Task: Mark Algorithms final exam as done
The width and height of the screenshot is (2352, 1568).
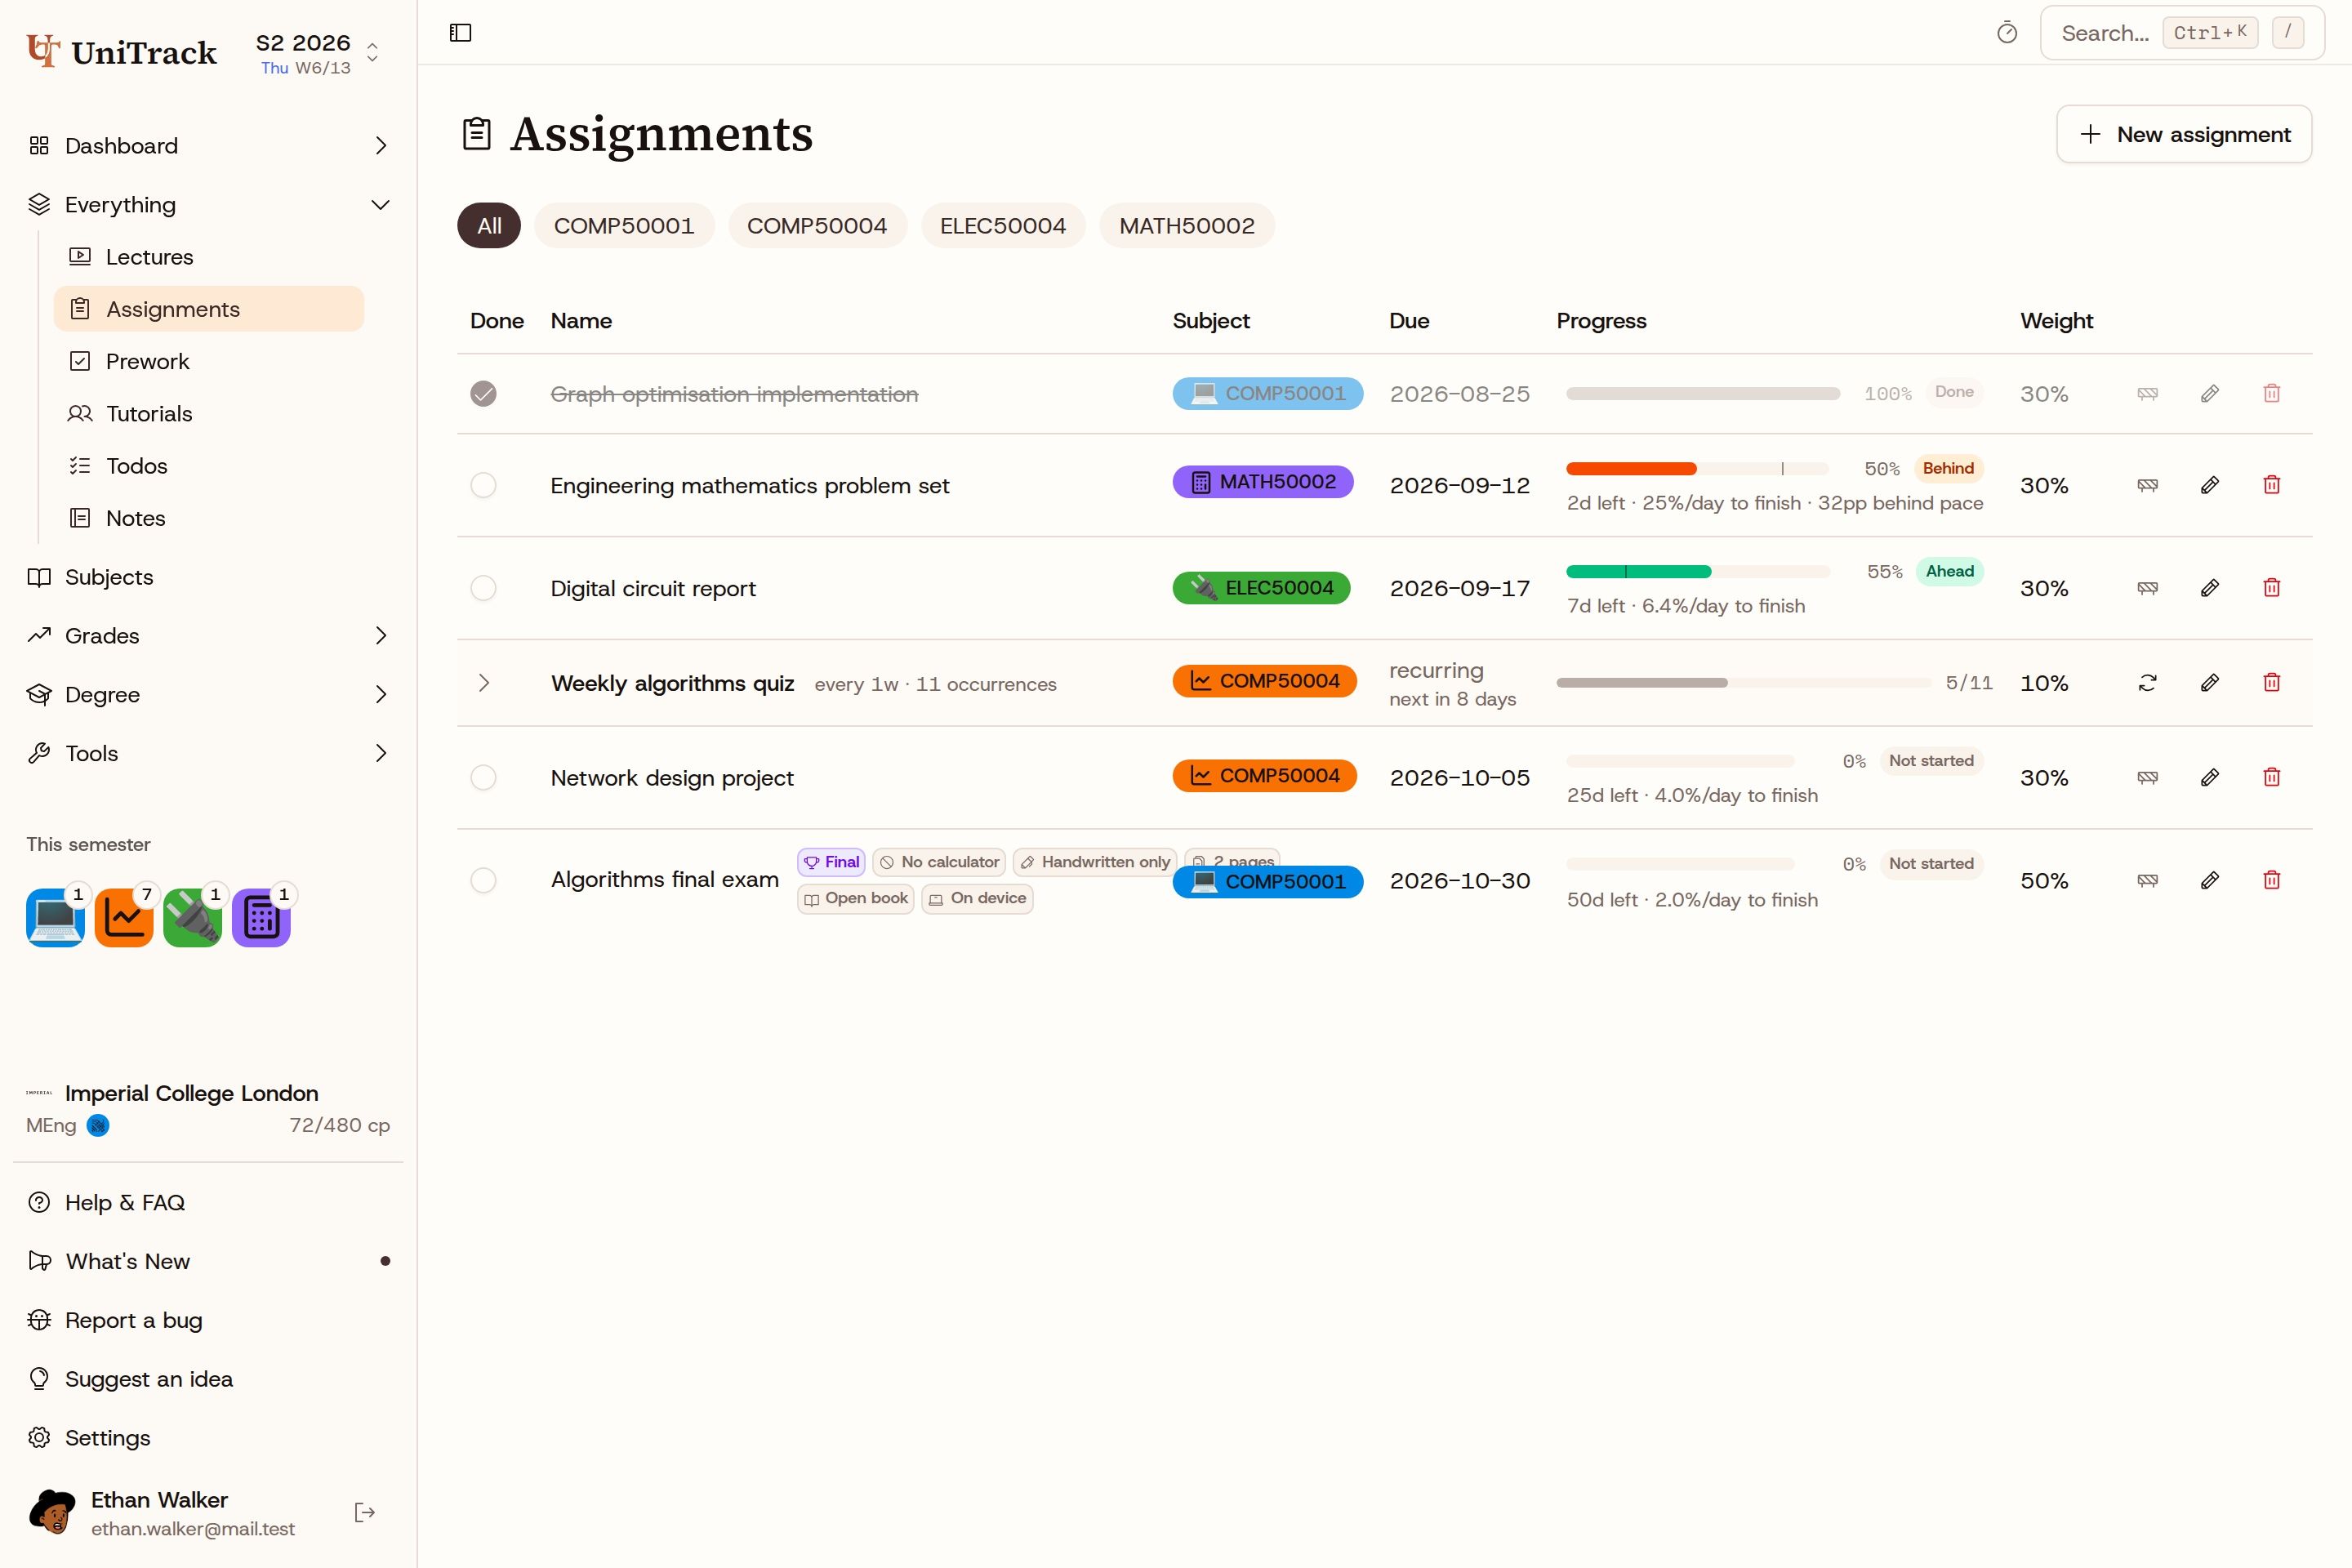Action: tap(483, 881)
